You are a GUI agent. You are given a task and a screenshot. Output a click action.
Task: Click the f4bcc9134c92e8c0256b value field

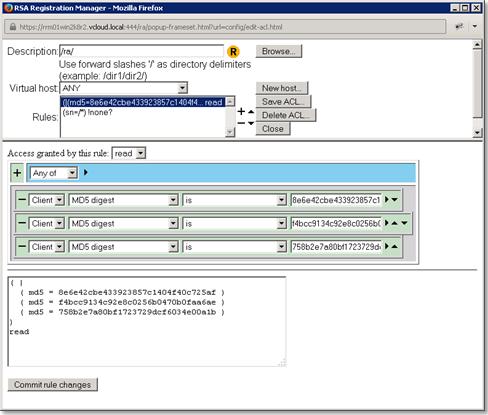(336, 223)
